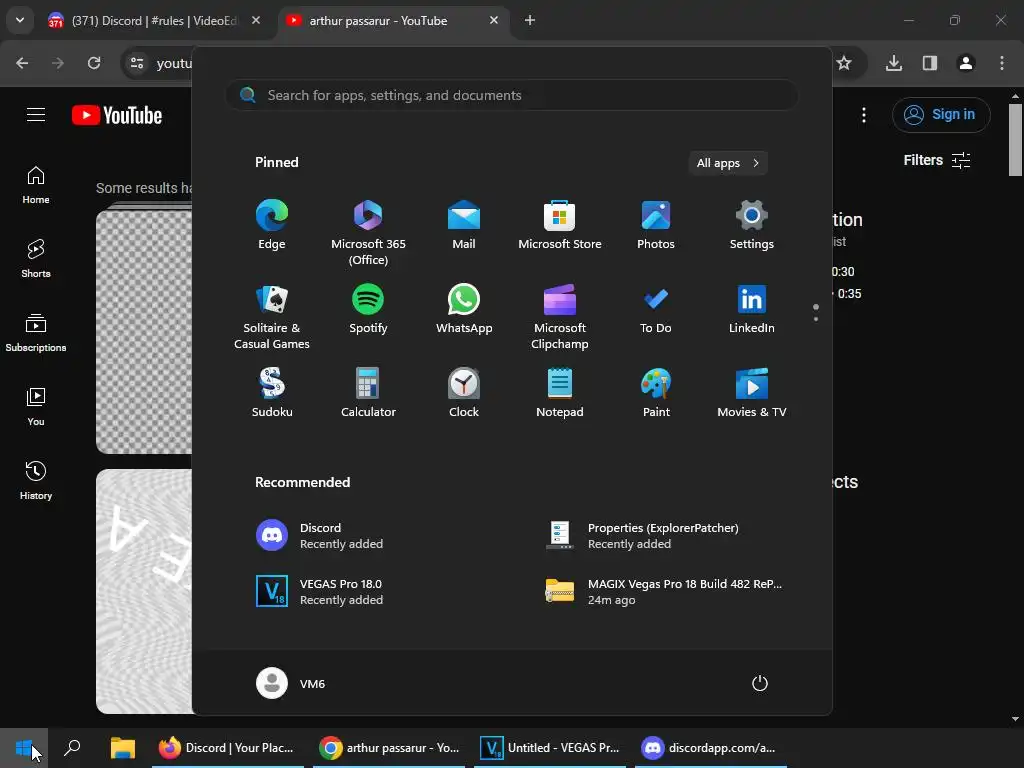Image resolution: width=1024 pixels, height=768 pixels.
Task: Open YouTube Shorts in sidebar
Action: point(36,259)
